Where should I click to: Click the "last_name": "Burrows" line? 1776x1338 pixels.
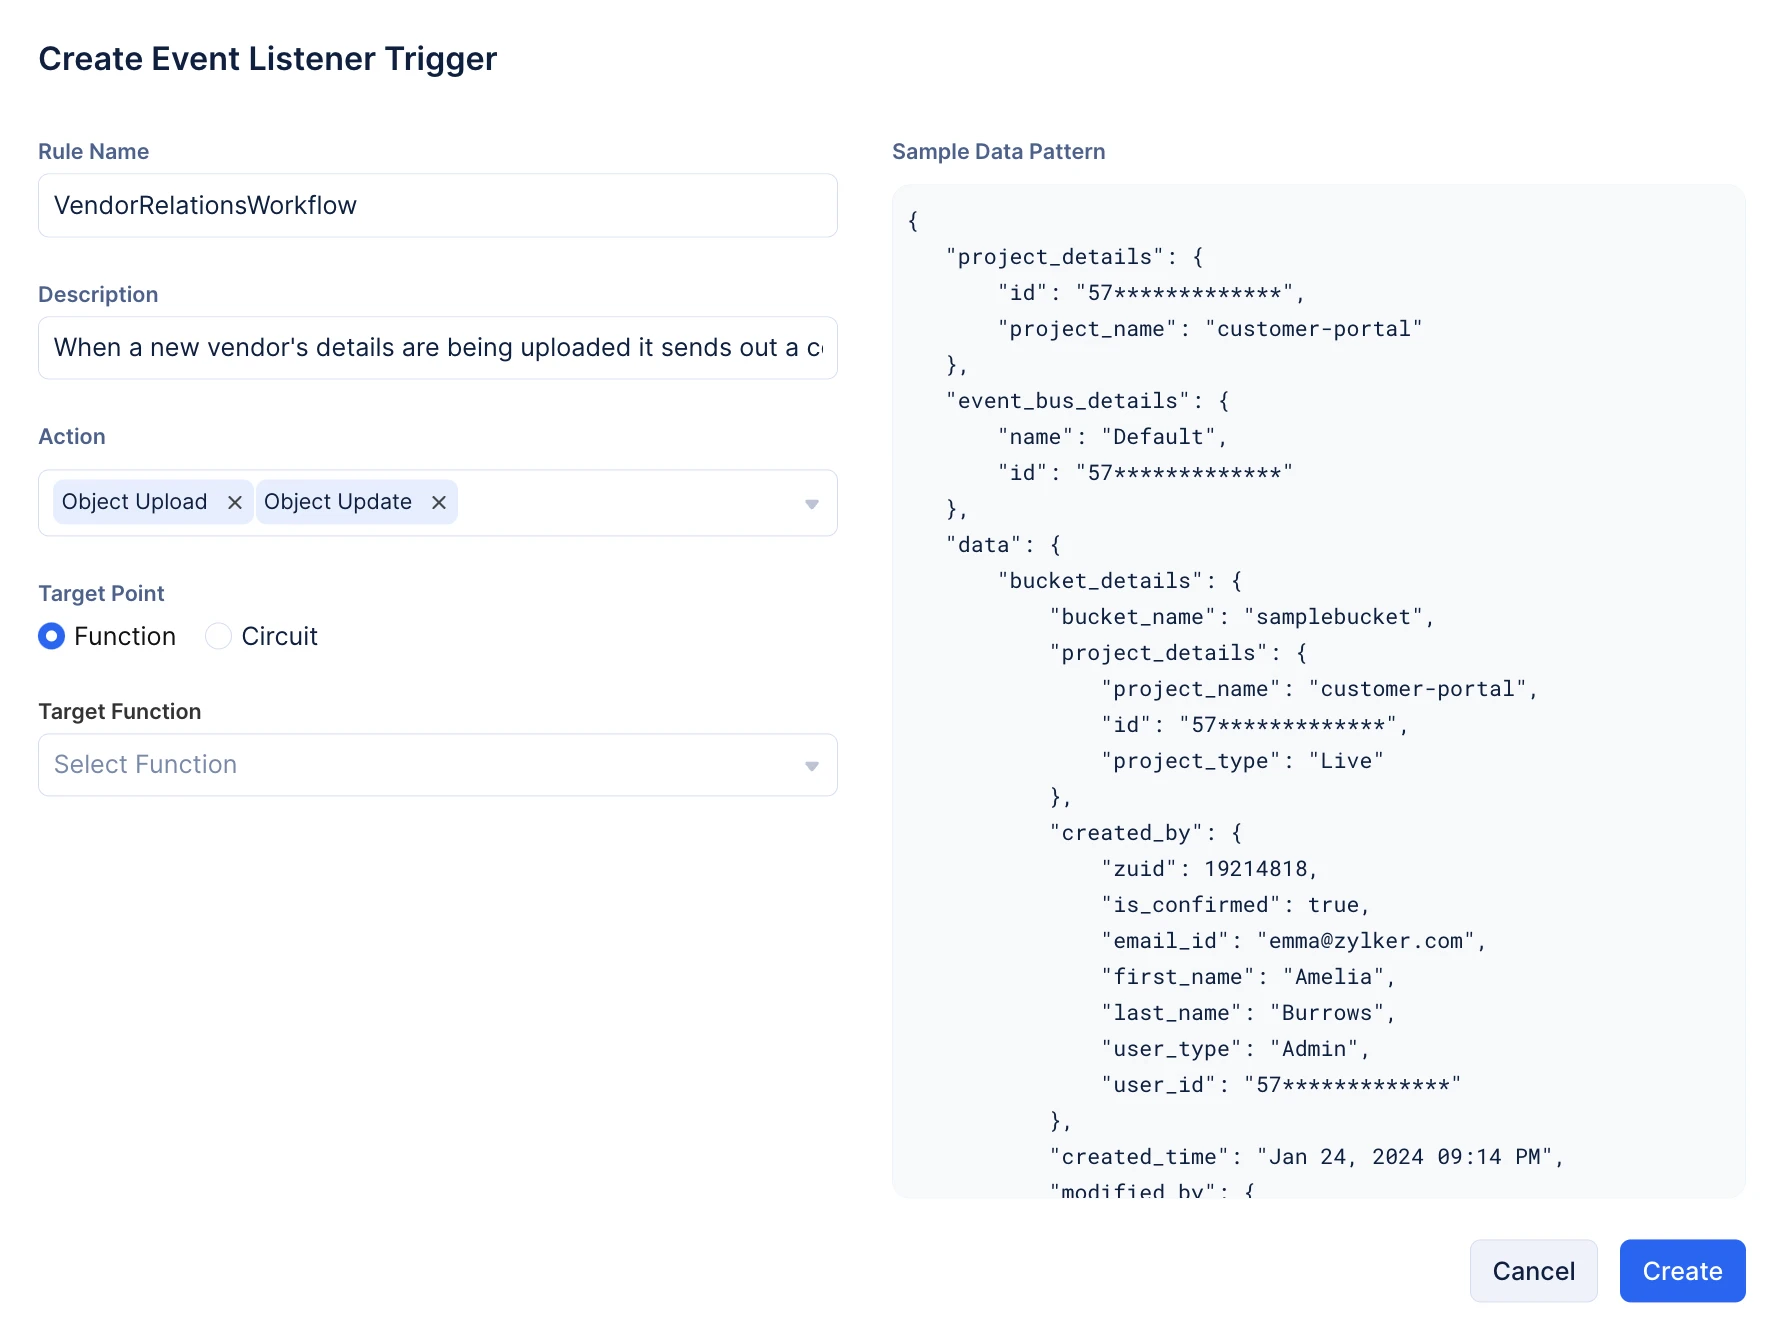(1249, 1013)
